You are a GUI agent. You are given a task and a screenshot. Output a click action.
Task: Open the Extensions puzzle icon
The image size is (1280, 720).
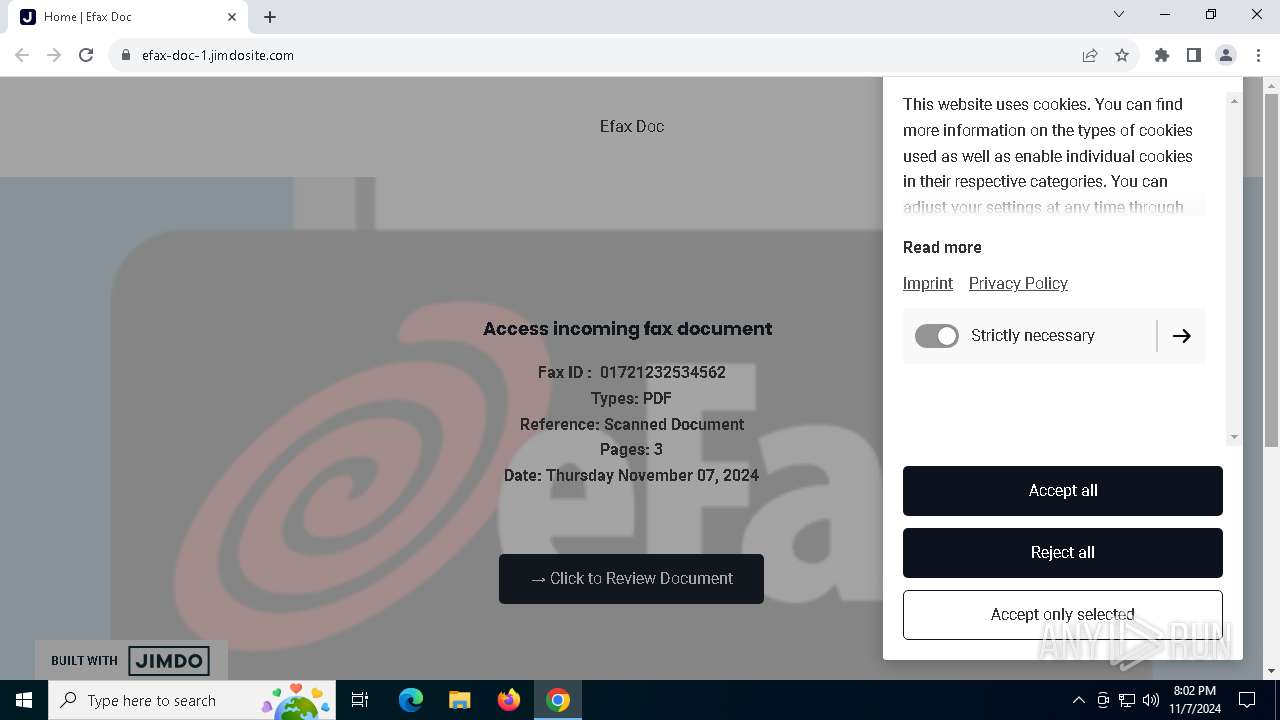(1162, 55)
